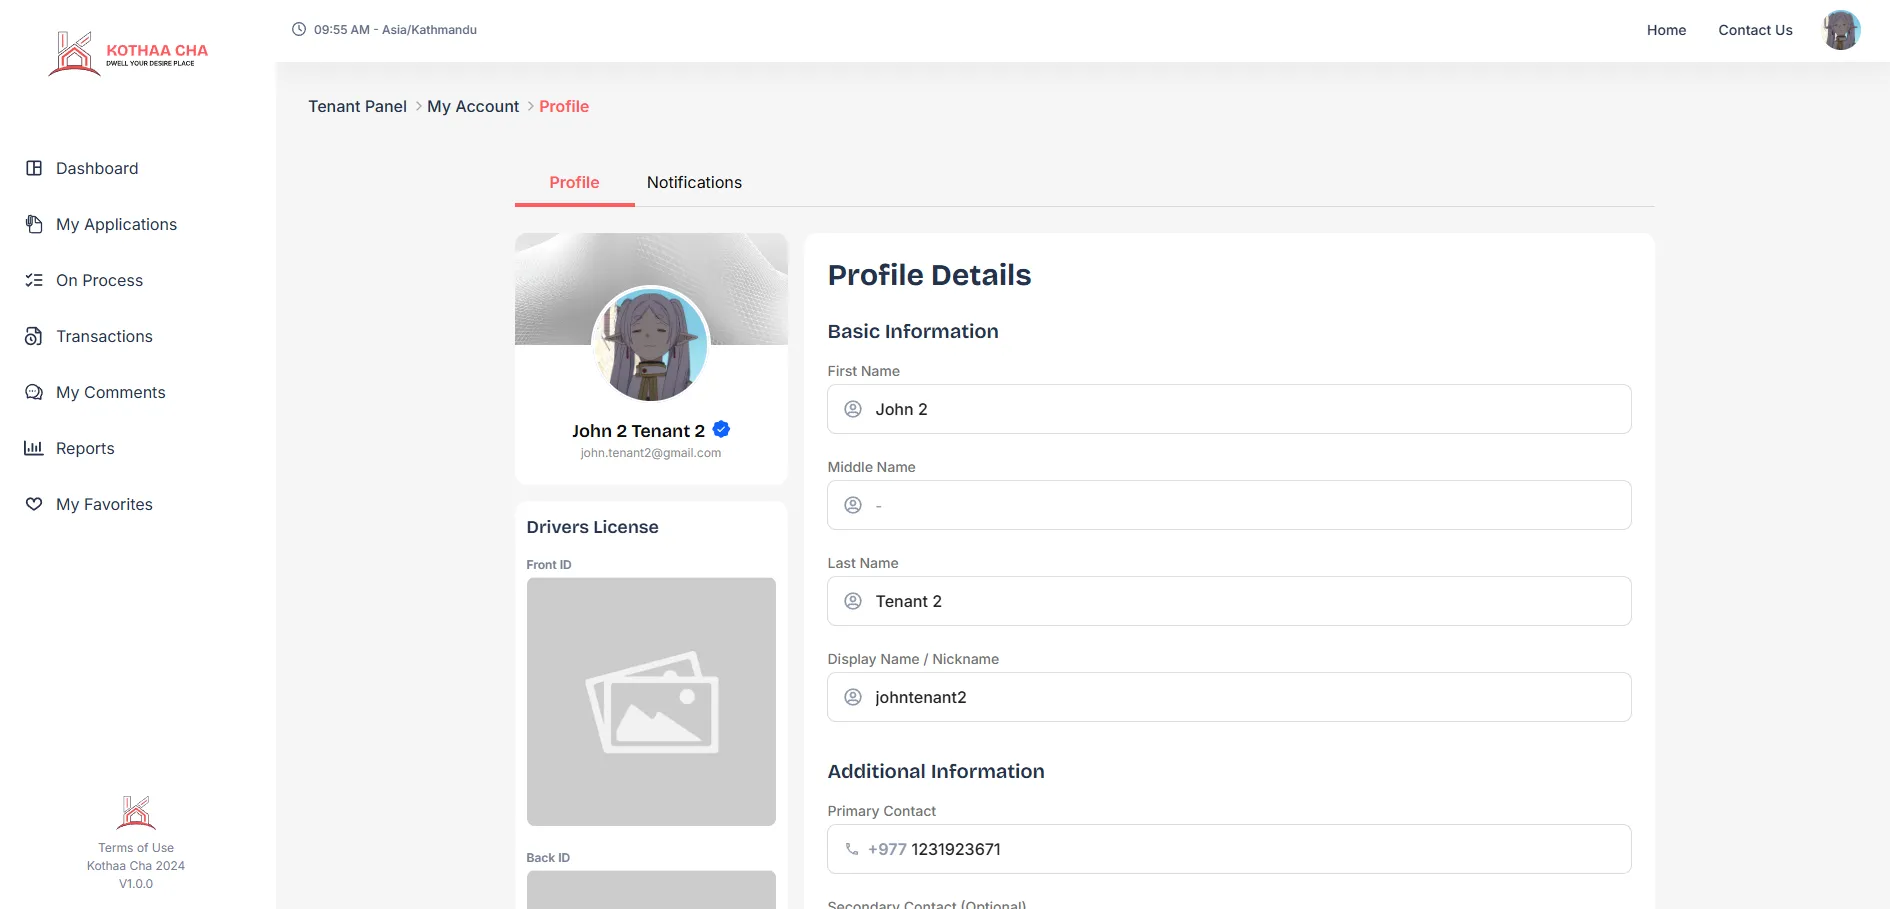Image resolution: width=1890 pixels, height=909 pixels.
Task: Select the Profile tab
Action: [574, 182]
